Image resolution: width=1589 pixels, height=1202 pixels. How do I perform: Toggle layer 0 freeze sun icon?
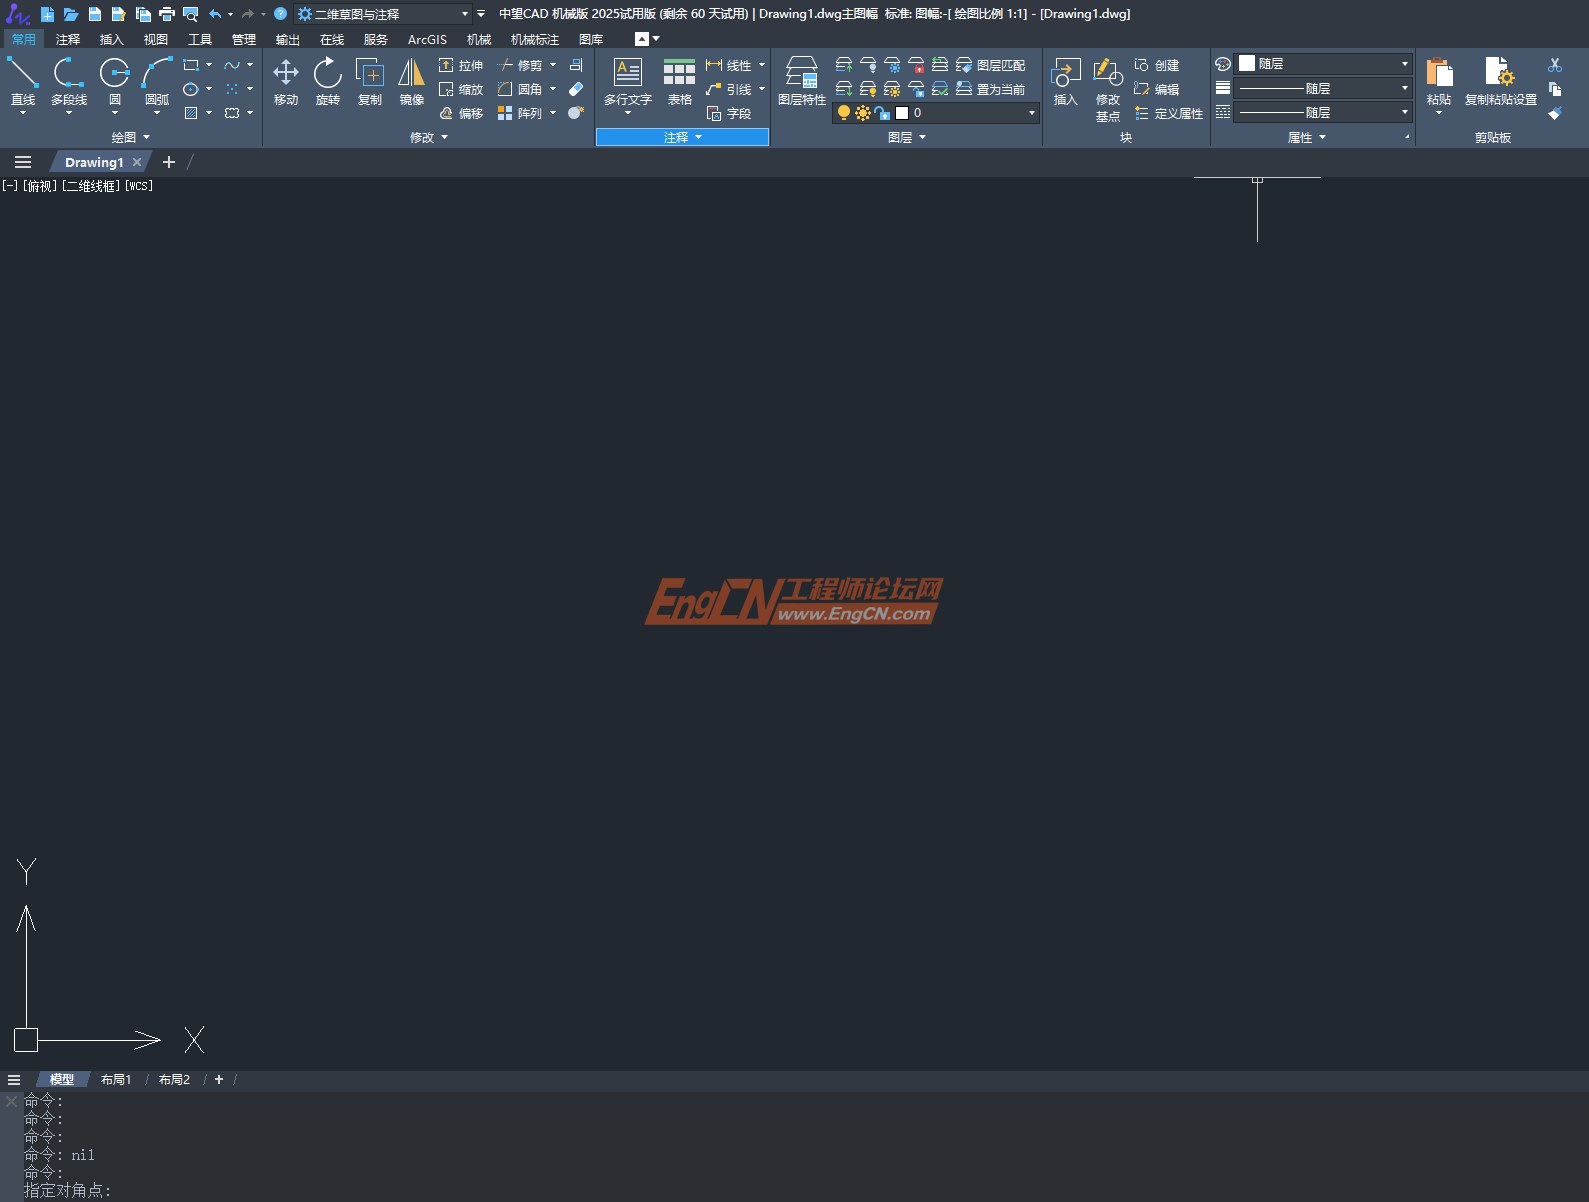tap(863, 113)
